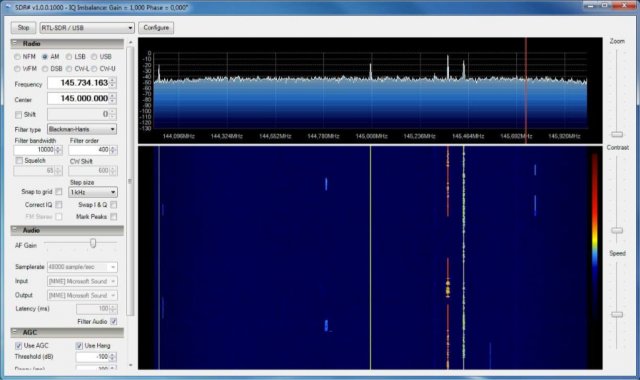Screen dimensions: 640x380
Task: Click the AF Gain slider handle
Action: pos(93,243)
